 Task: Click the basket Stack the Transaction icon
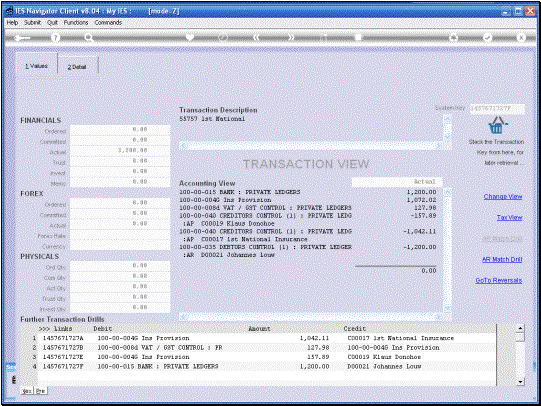click(x=497, y=125)
